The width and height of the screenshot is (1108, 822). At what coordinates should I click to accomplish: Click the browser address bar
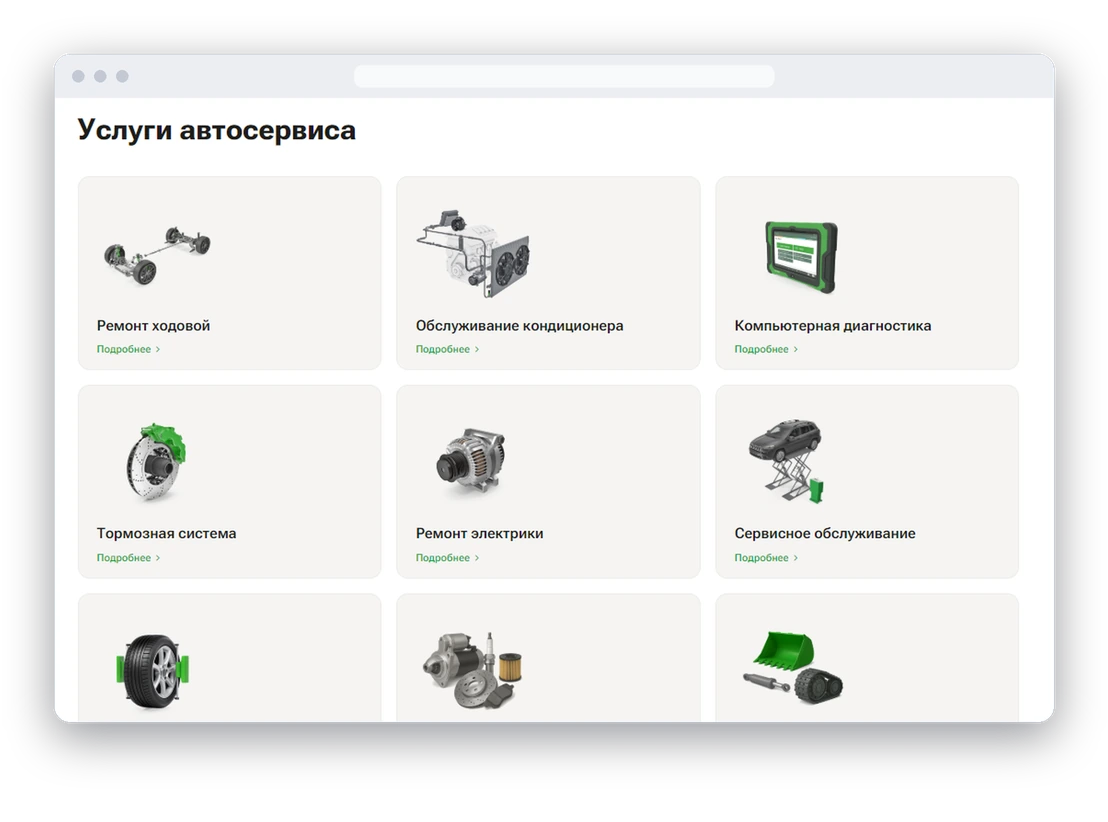tap(564, 76)
